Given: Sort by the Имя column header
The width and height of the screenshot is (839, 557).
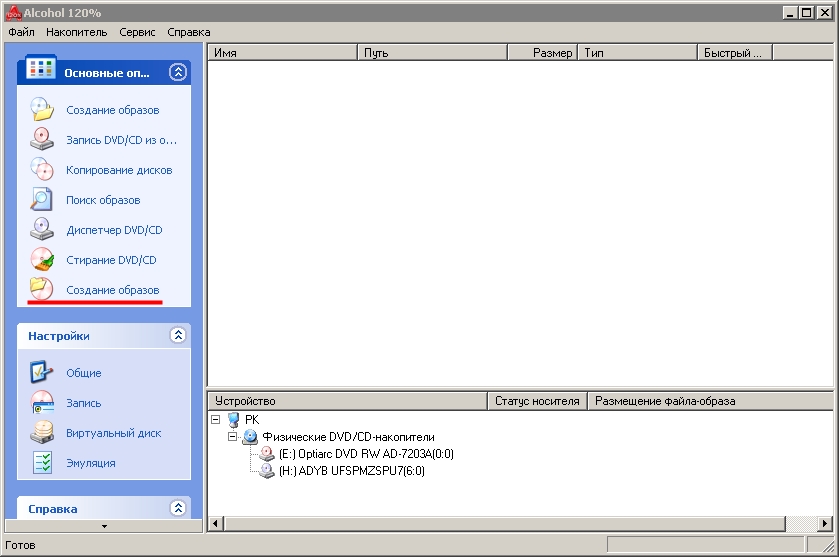Looking at the screenshot, I should pos(283,52).
